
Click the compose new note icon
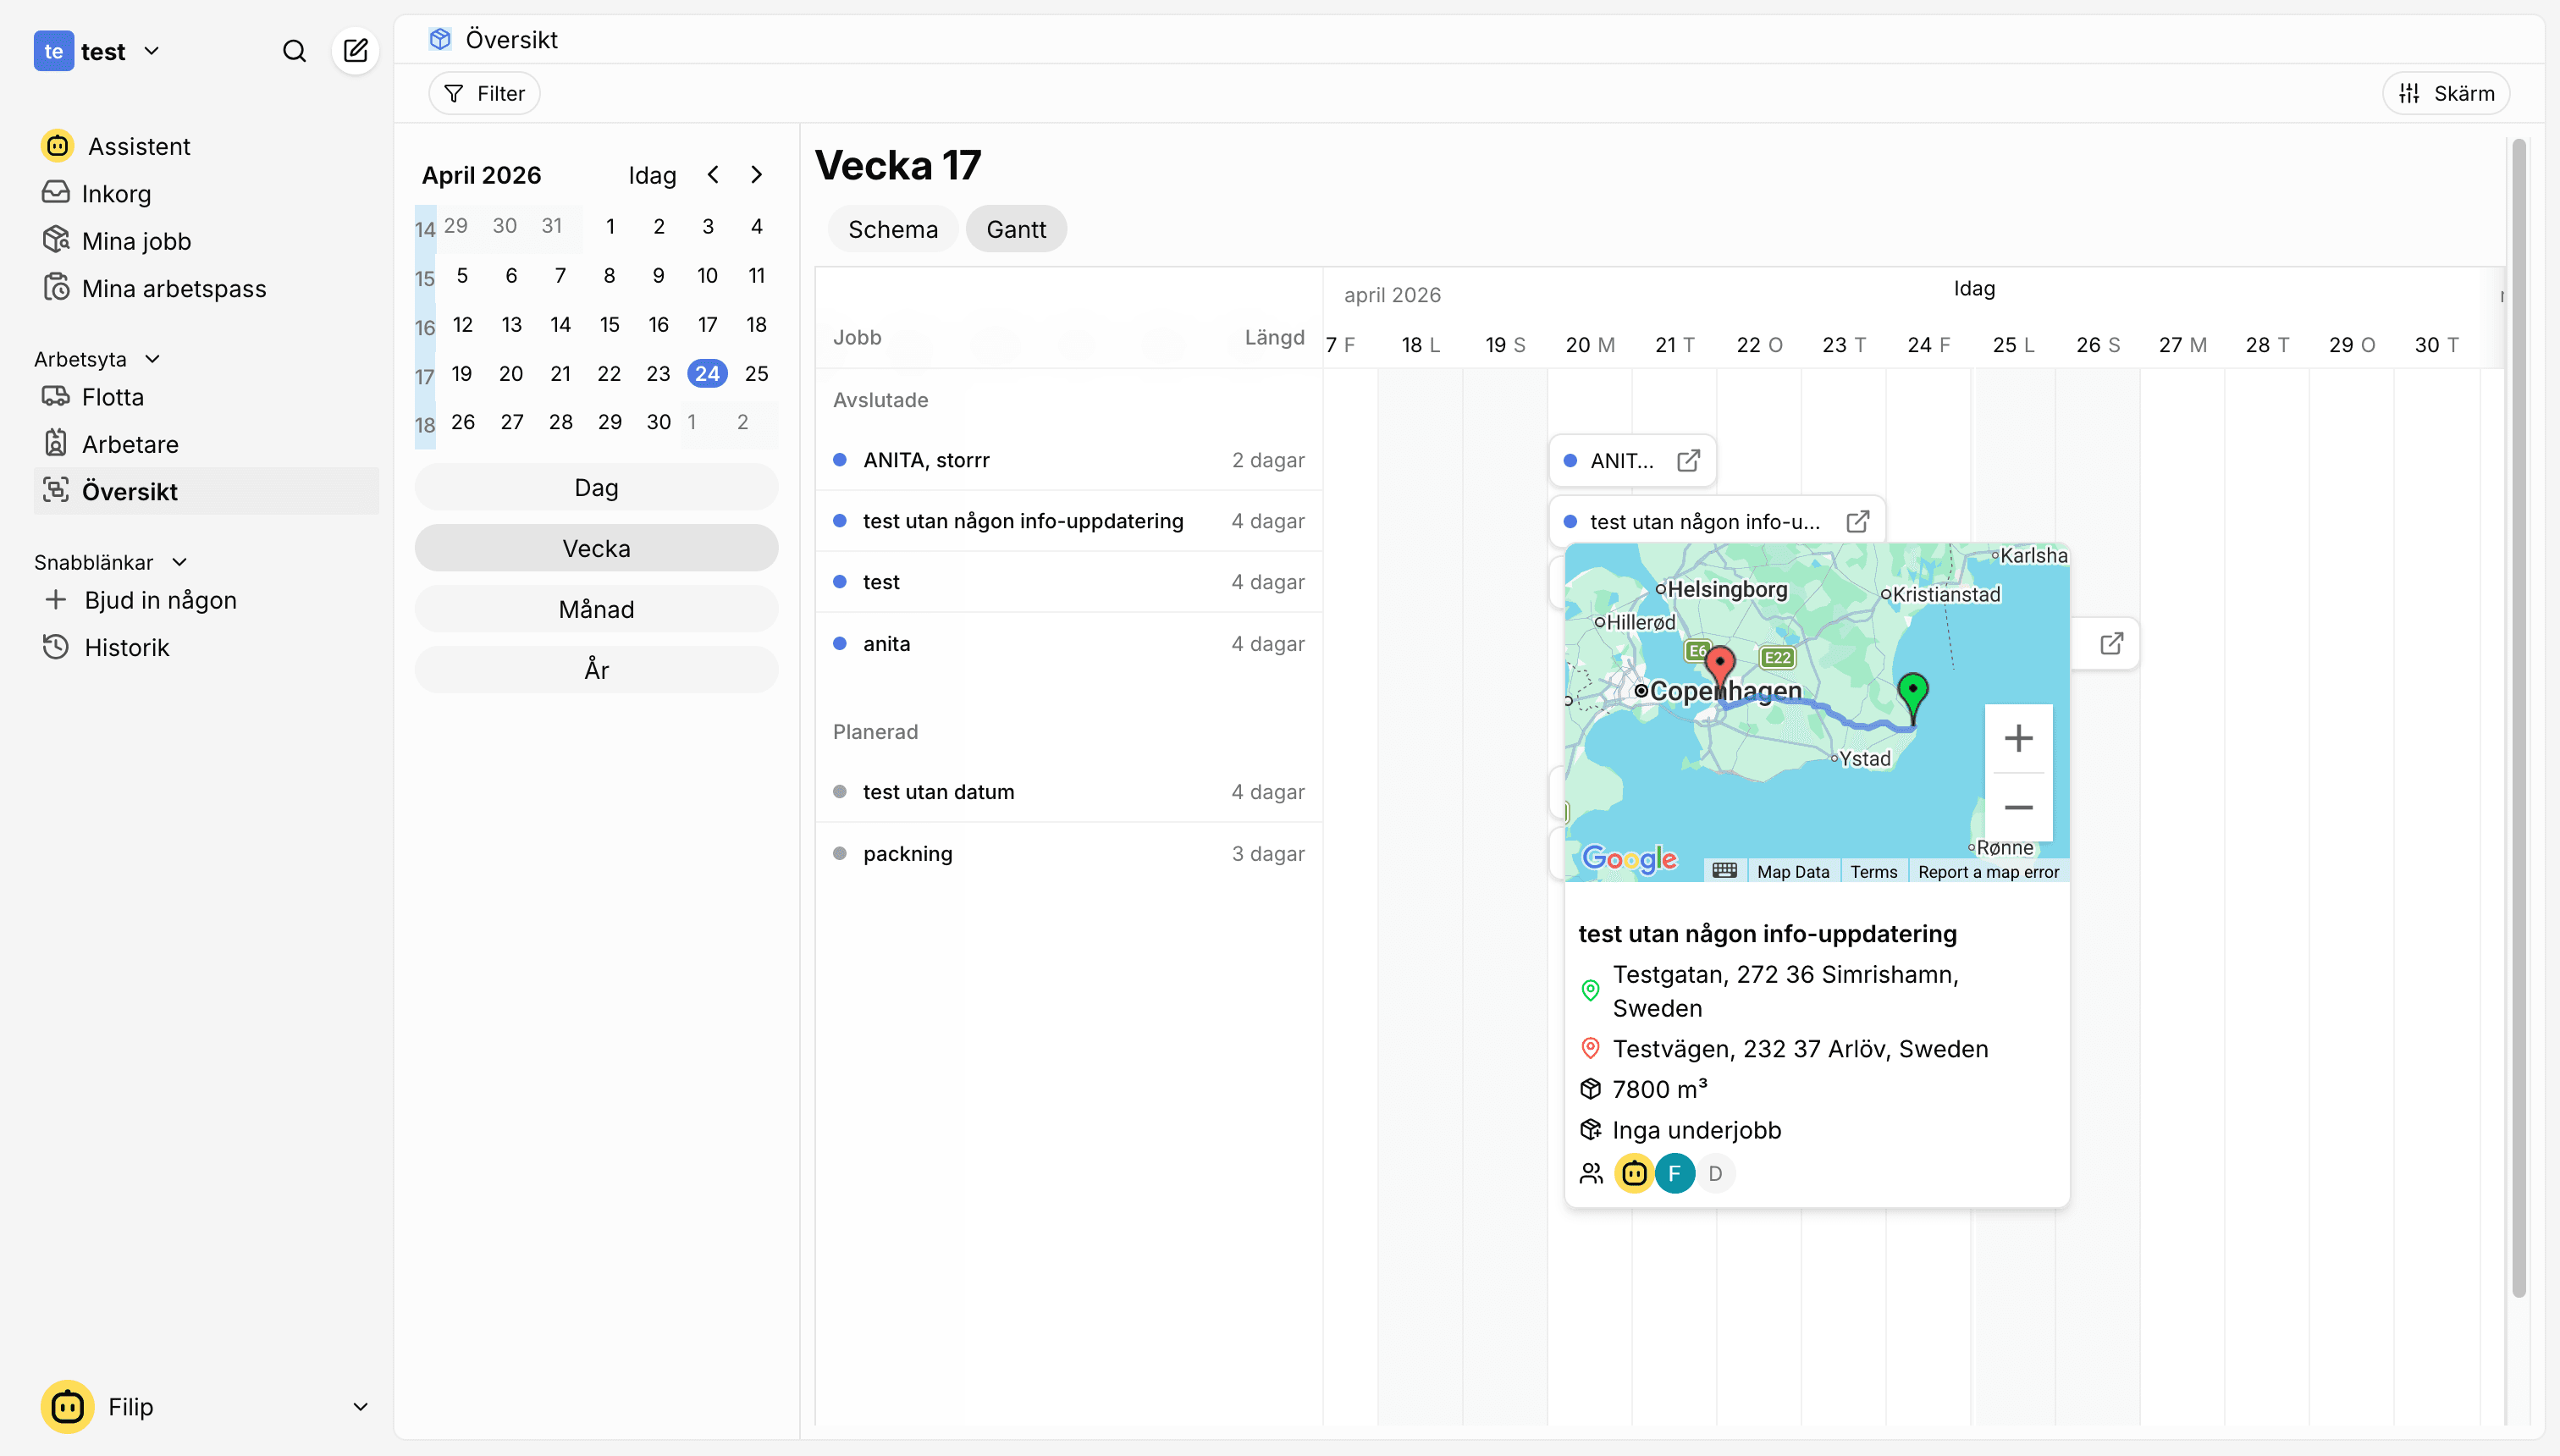(355, 51)
